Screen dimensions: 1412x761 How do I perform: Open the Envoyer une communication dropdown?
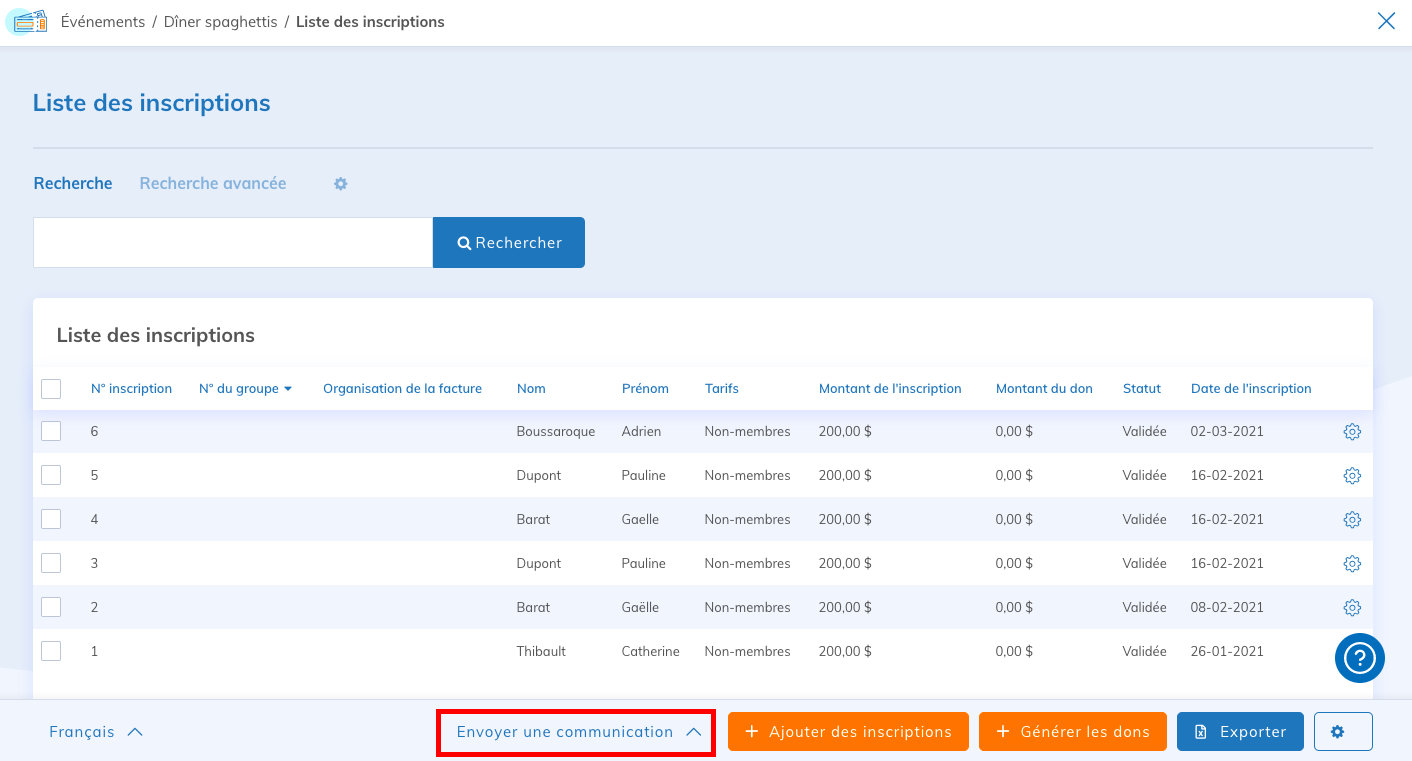pos(576,732)
